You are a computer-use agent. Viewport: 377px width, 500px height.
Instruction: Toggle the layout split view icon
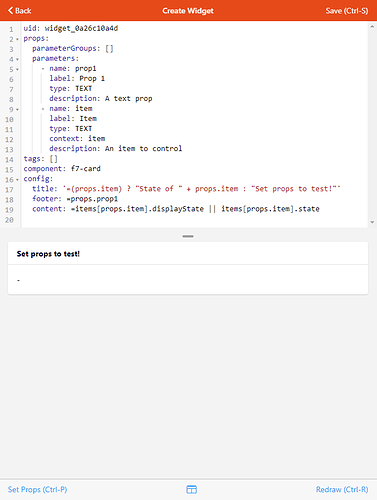191,489
